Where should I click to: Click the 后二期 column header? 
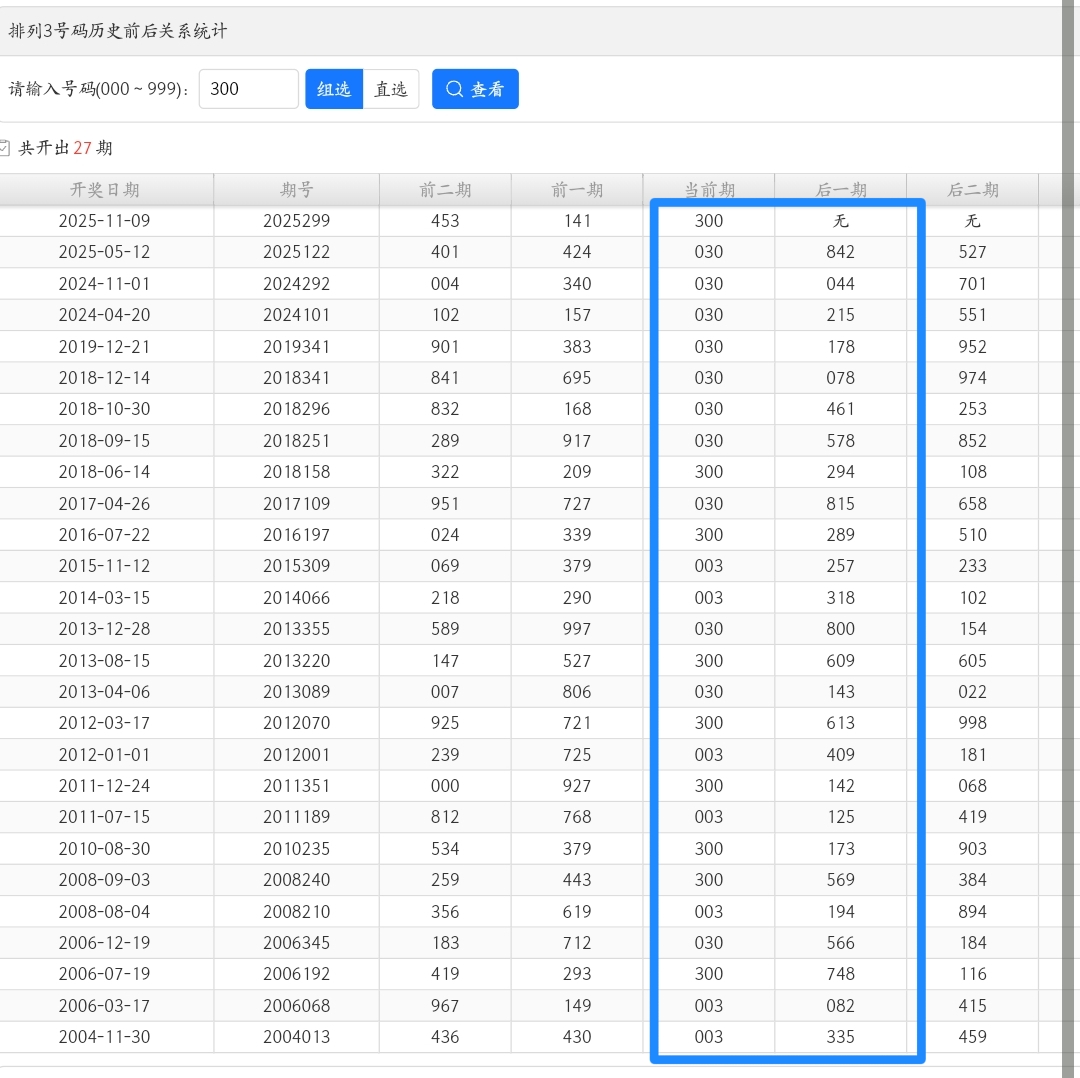pos(972,190)
